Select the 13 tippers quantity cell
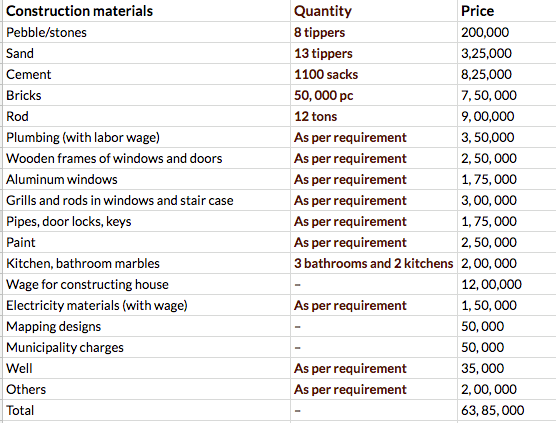556x423 pixels. point(374,53)
